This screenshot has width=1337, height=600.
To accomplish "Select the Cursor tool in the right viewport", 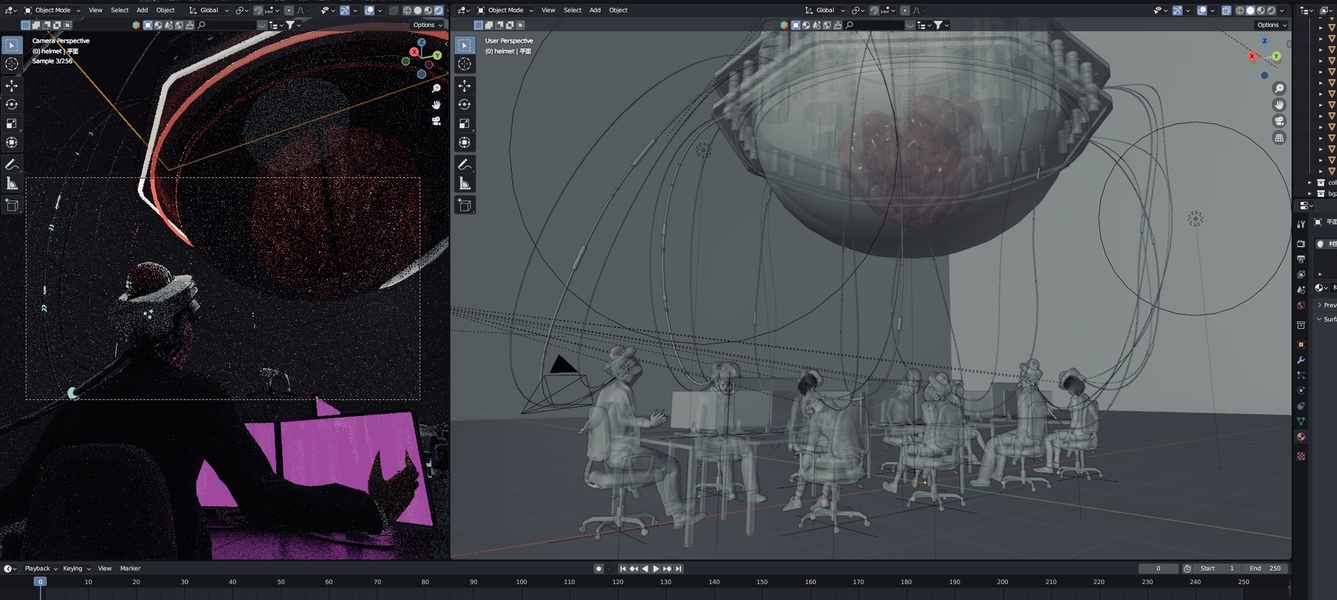I will 465,64.
